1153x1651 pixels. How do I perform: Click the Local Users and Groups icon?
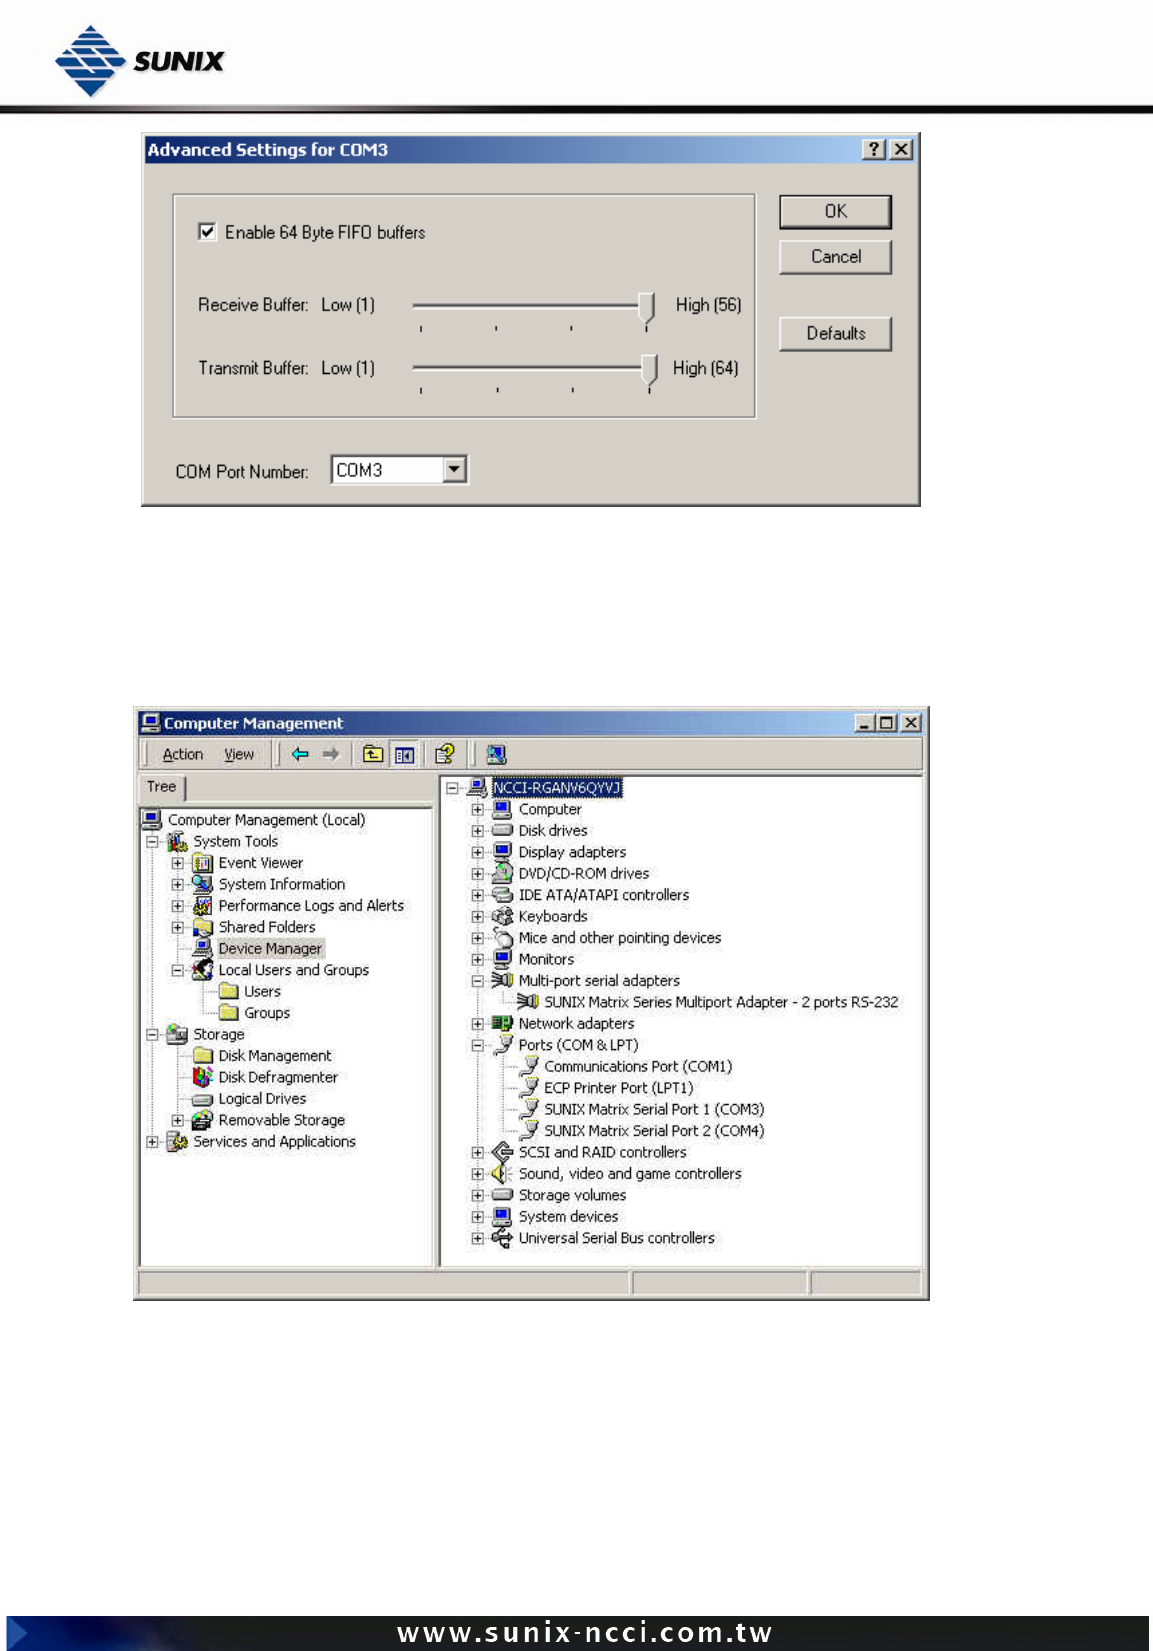tap(203, 970)
